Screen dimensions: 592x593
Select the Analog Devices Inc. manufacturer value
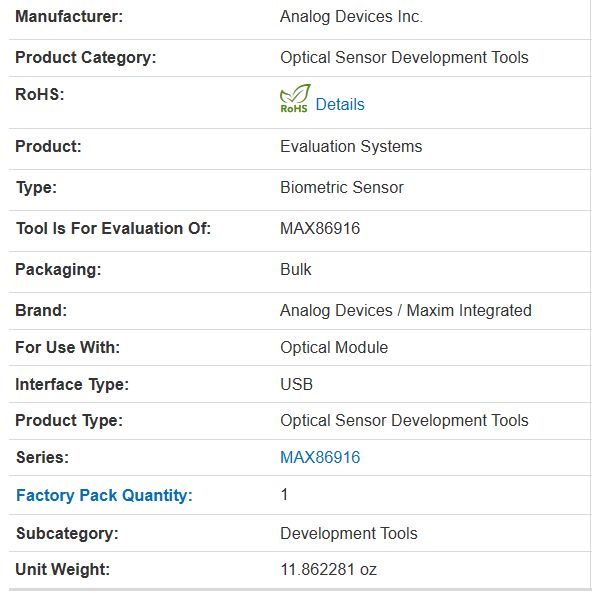351,17
